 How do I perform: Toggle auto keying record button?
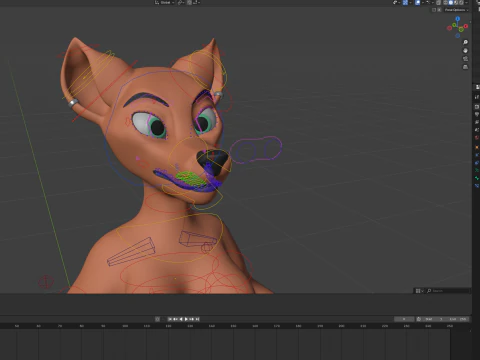tap(157, 319)
